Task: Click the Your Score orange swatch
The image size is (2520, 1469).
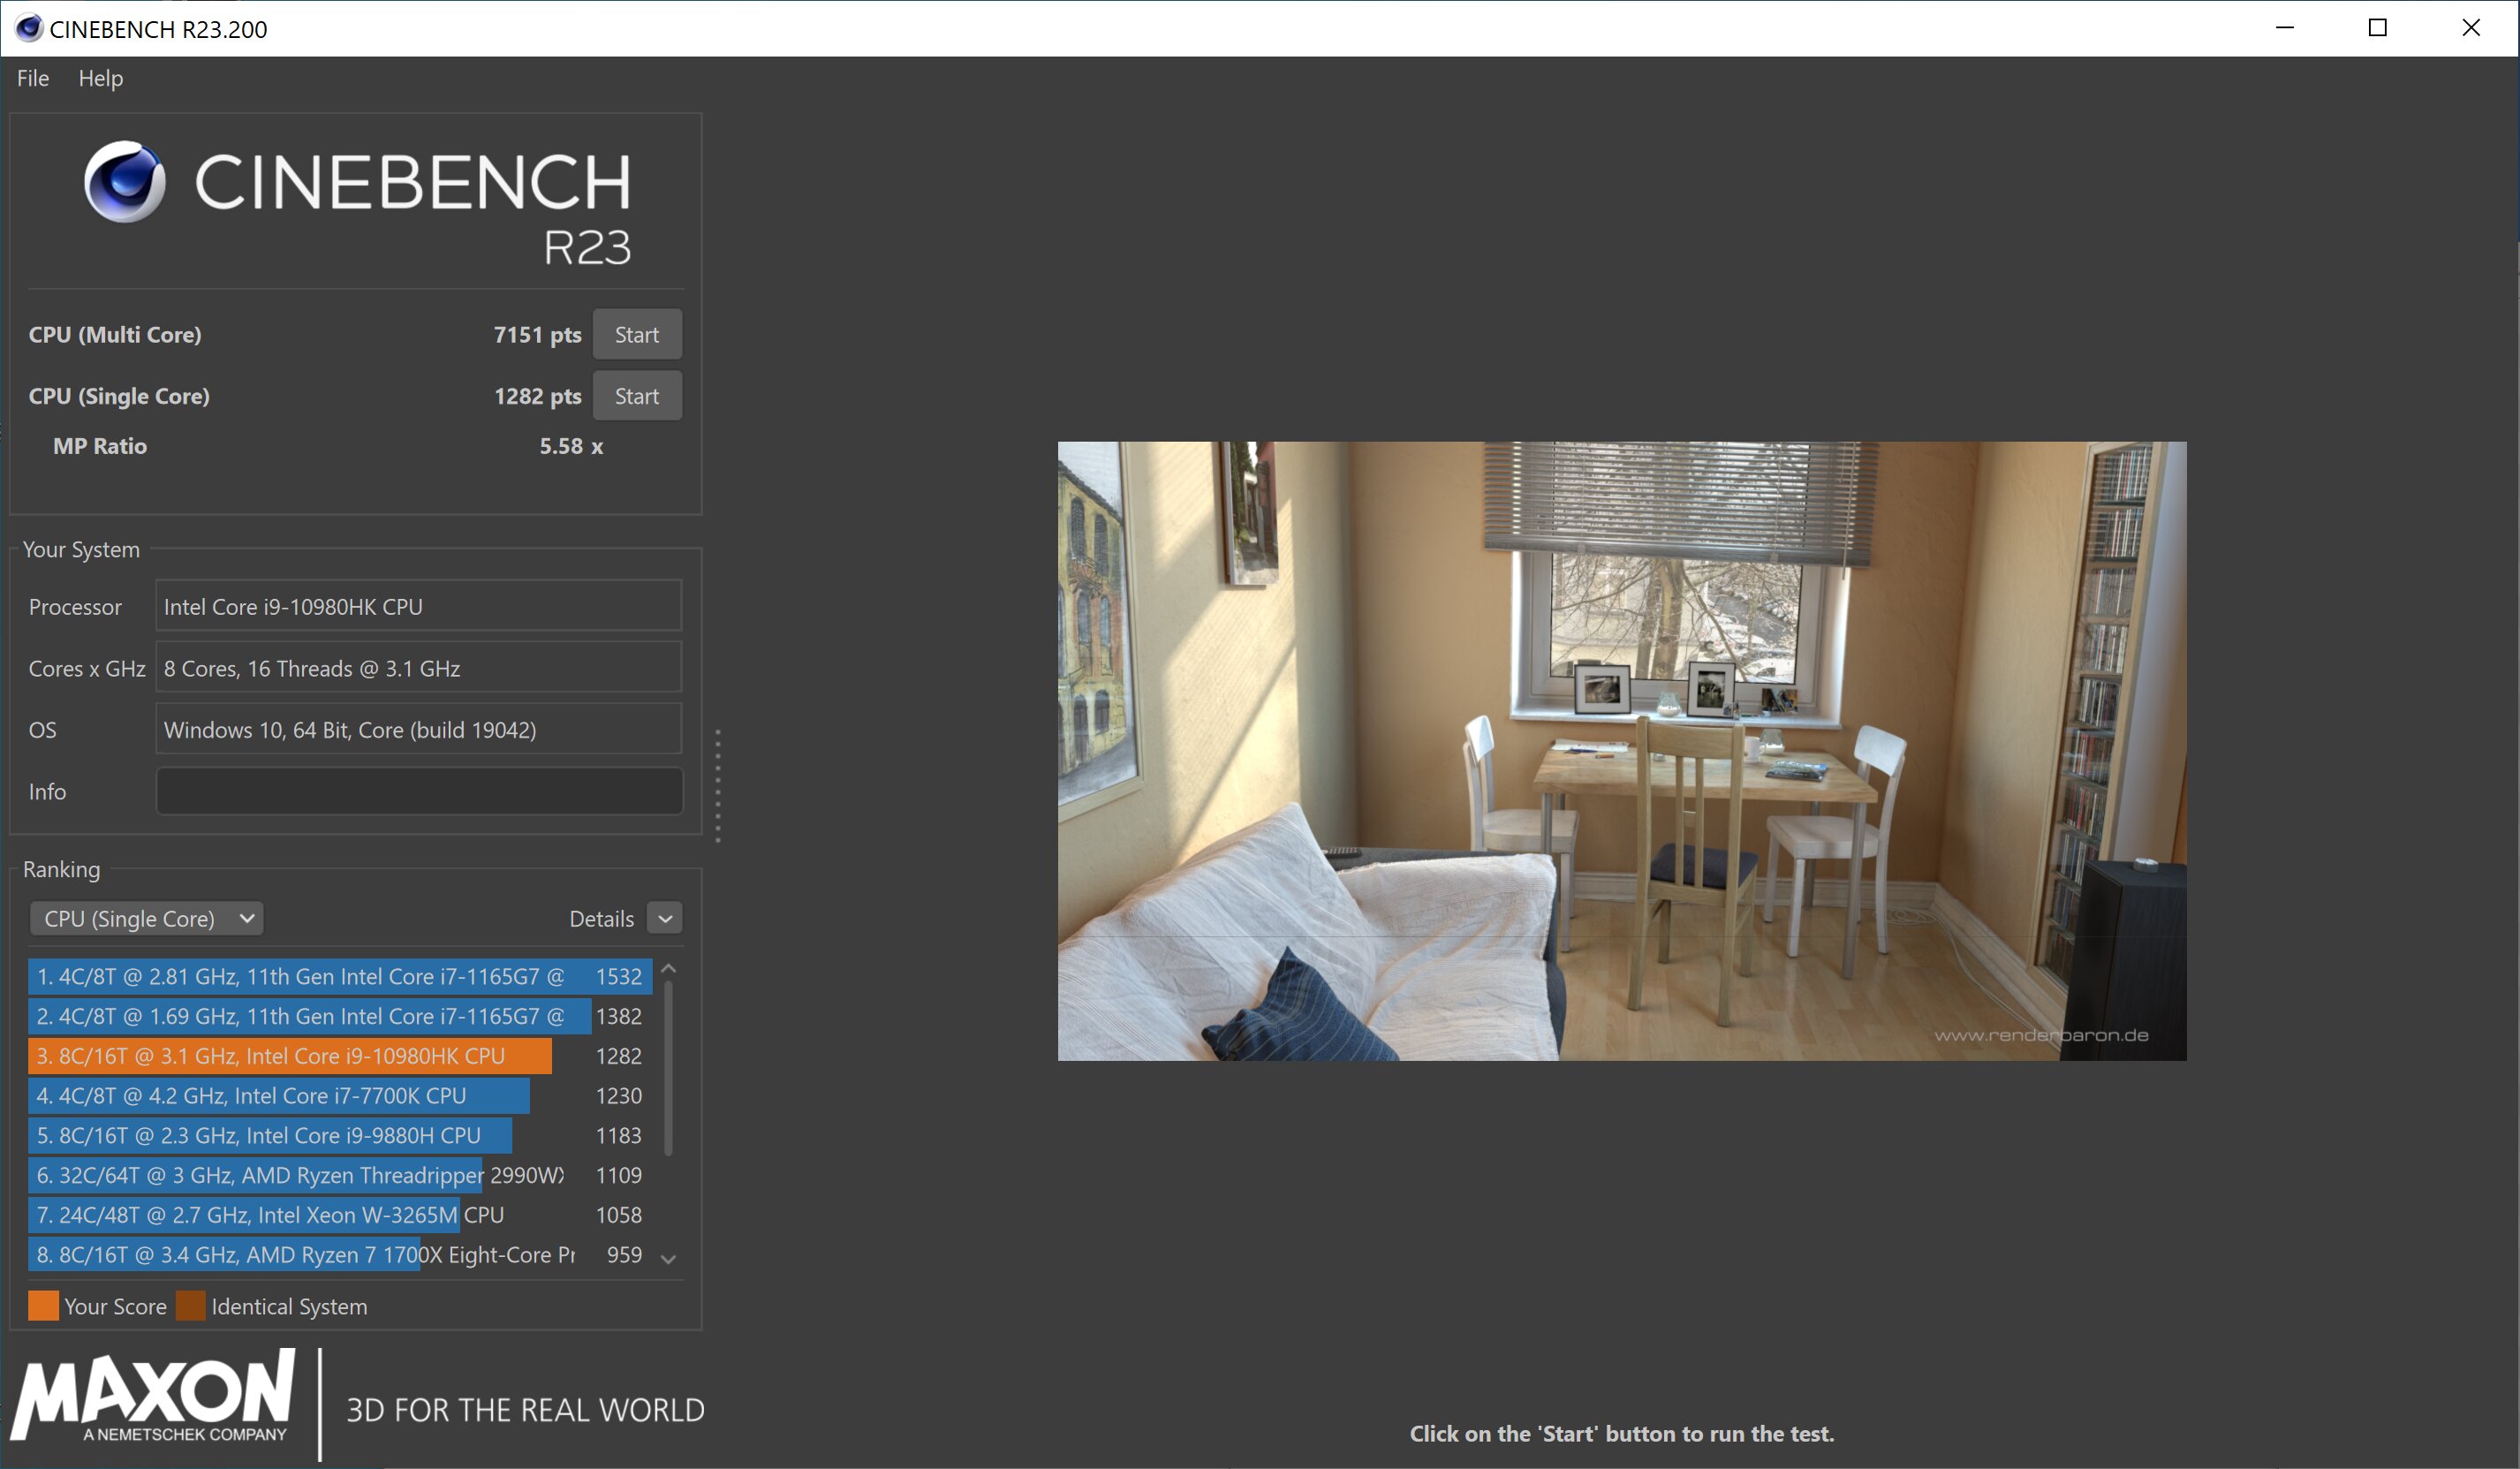Action: coord(43,1306)
